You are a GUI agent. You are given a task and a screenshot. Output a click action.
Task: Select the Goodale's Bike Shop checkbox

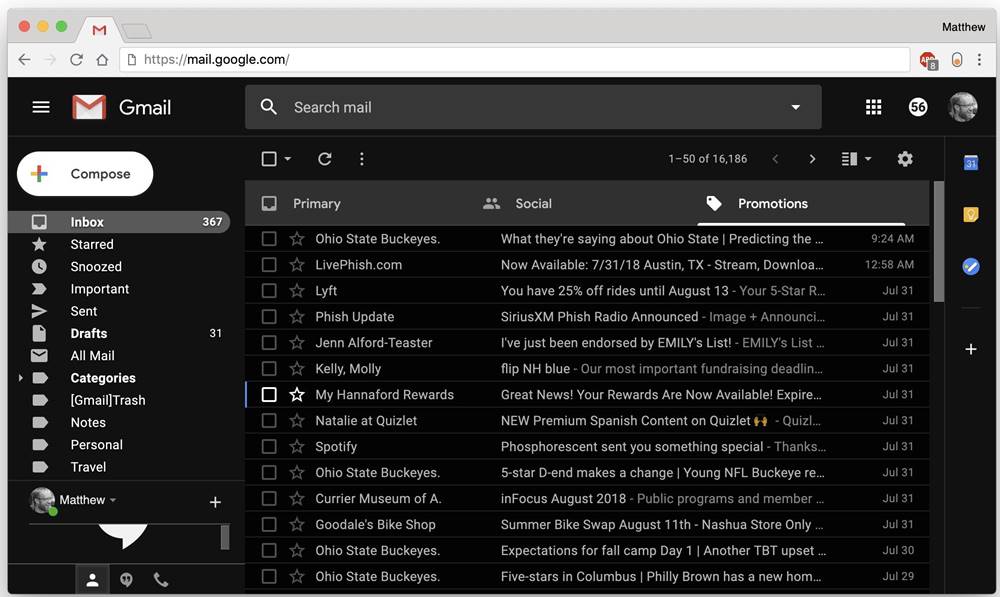pyautogui.click(x=269, y=524)
